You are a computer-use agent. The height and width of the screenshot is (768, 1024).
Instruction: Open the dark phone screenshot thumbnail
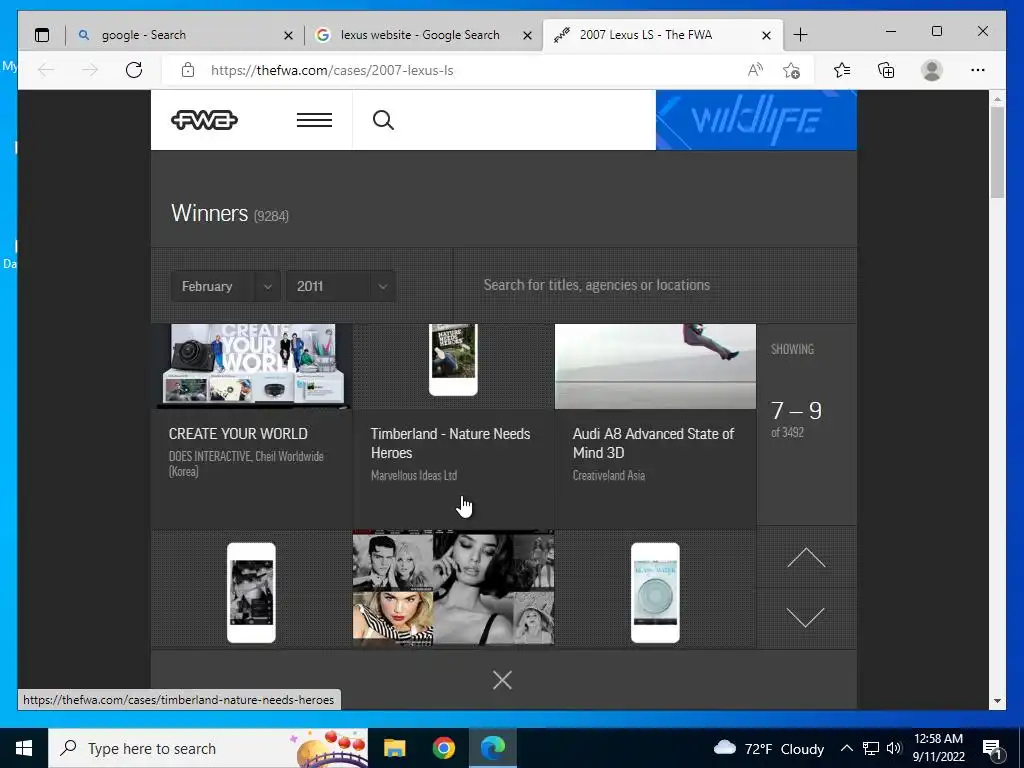coord(251,593)
